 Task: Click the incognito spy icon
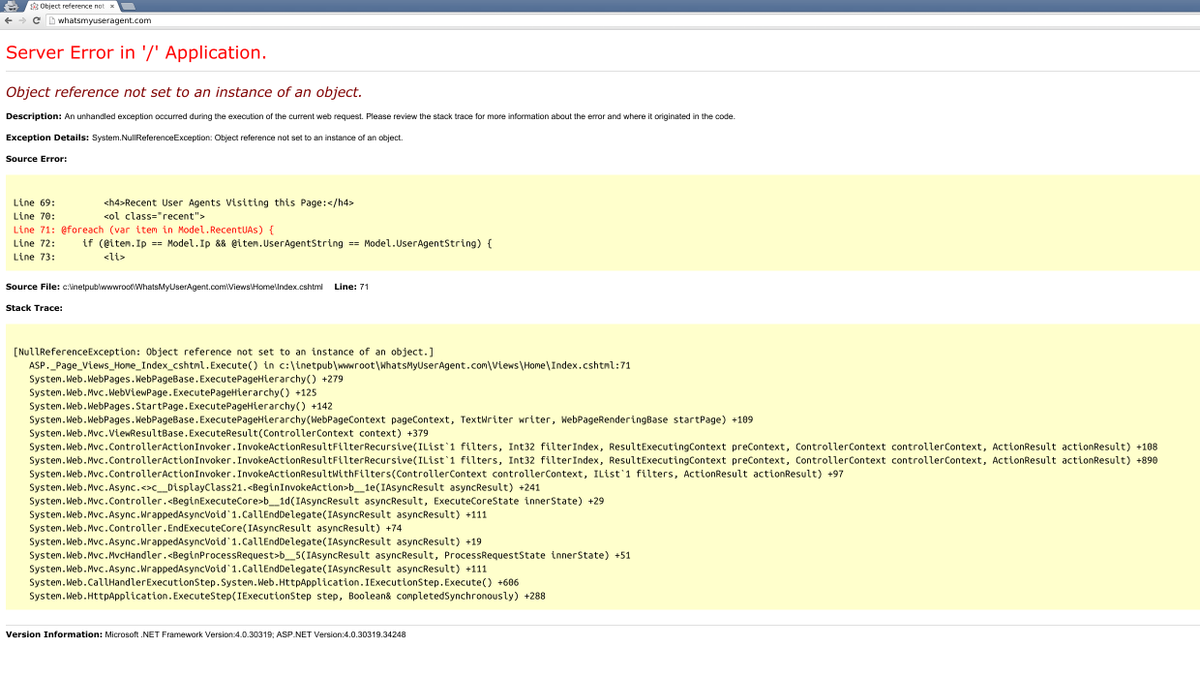pos(10,6)
